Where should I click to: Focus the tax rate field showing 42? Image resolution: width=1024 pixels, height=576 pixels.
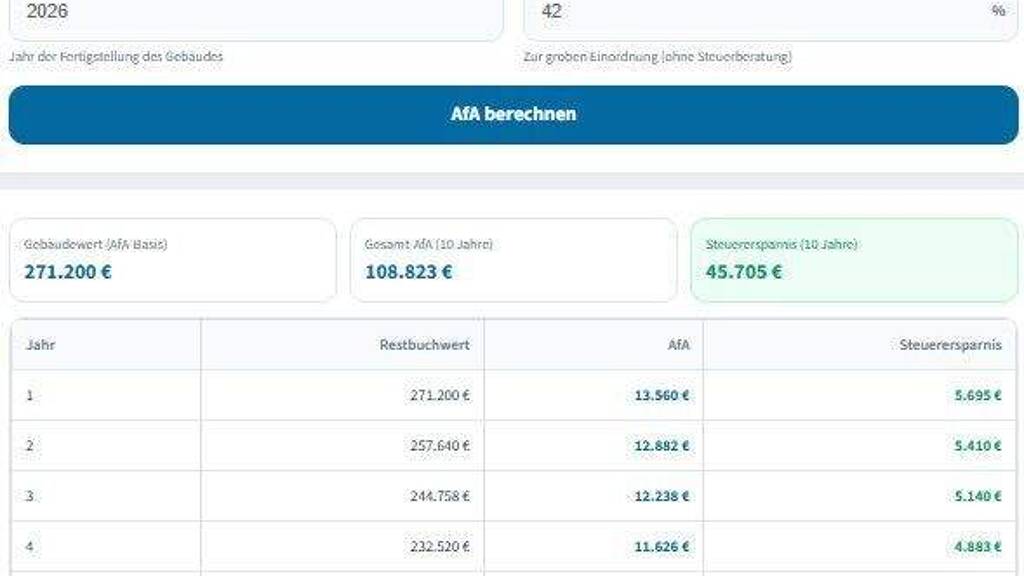pos(750,14)
